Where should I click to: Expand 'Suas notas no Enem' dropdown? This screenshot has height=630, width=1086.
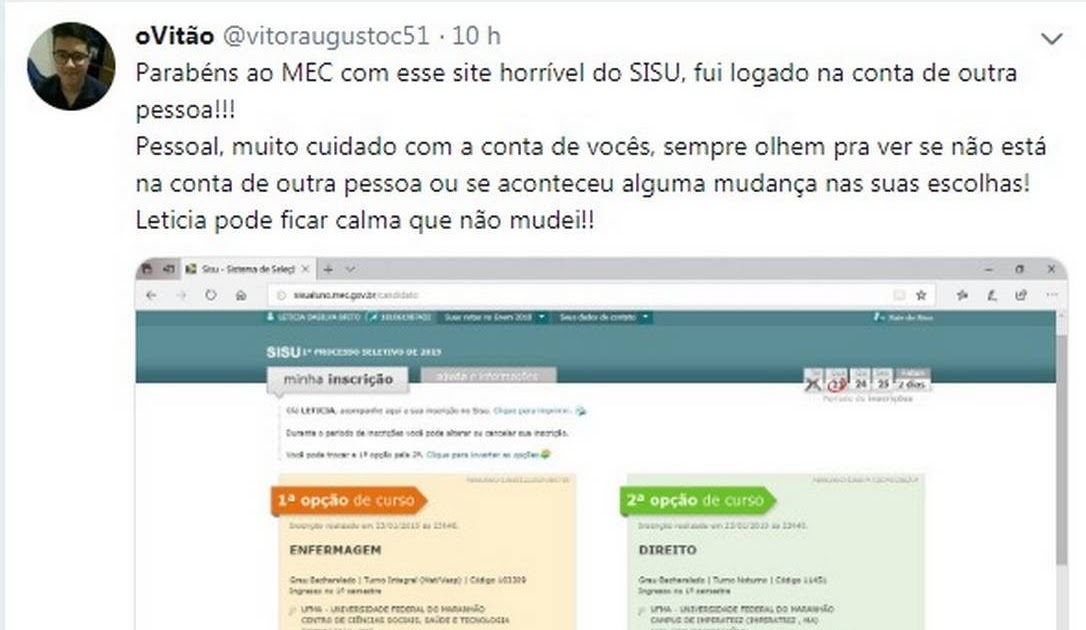tap(494, 317)
